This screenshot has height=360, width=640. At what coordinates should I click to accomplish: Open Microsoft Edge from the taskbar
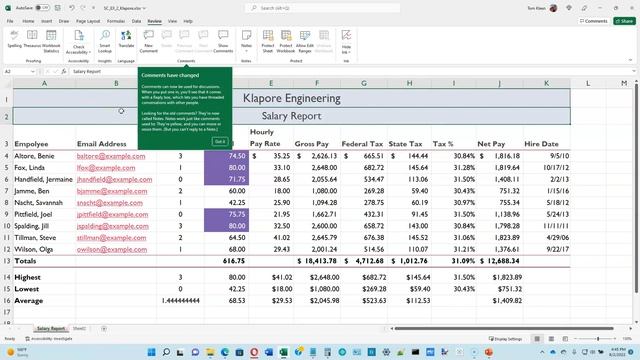point(224,352)
